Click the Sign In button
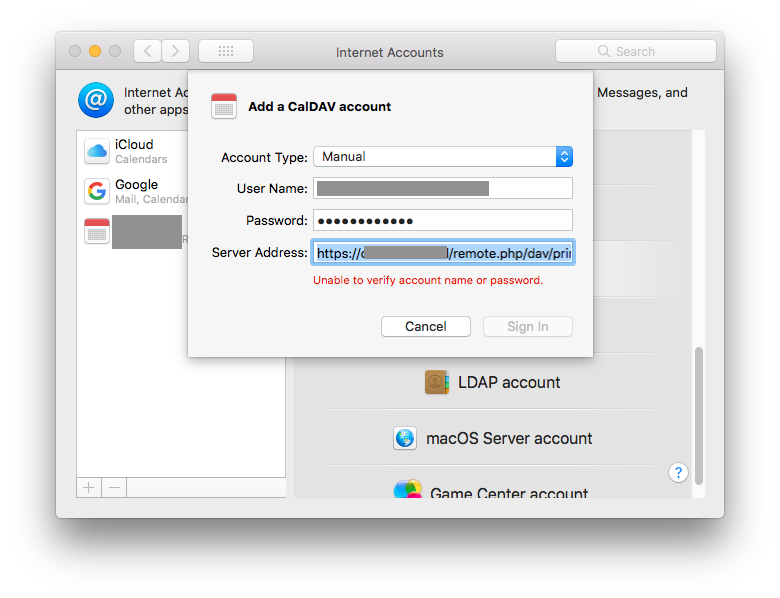Image resolution: width=780 pixels, height=598 pixels. (x=527, y=326)
